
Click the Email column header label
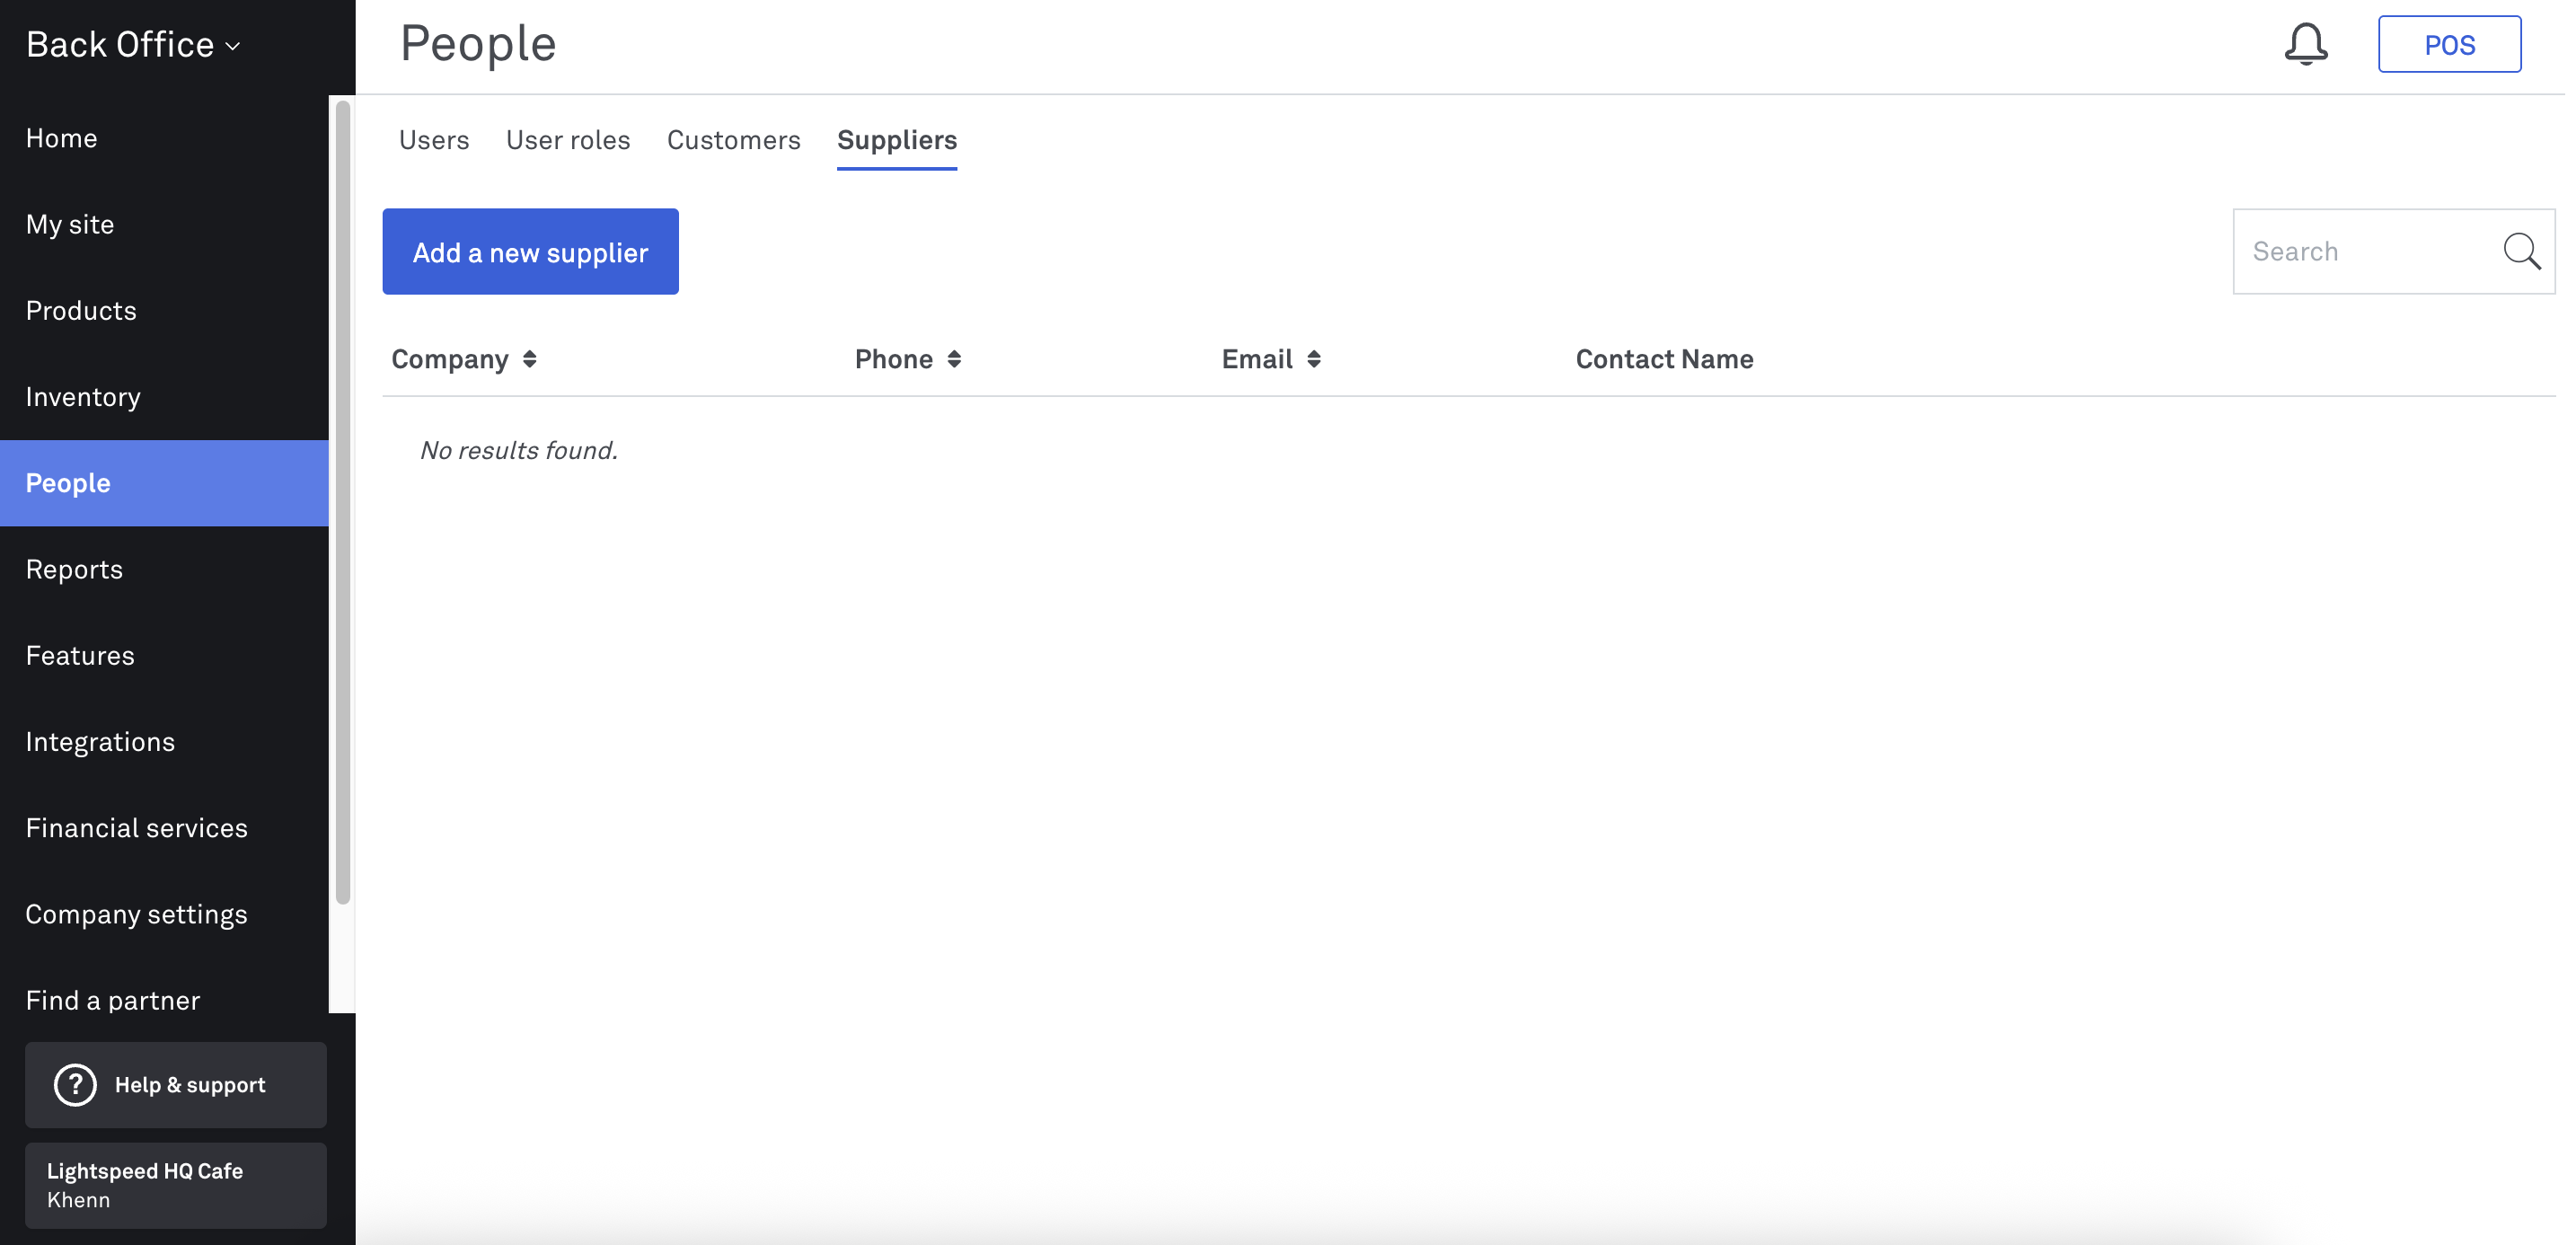1257,359
